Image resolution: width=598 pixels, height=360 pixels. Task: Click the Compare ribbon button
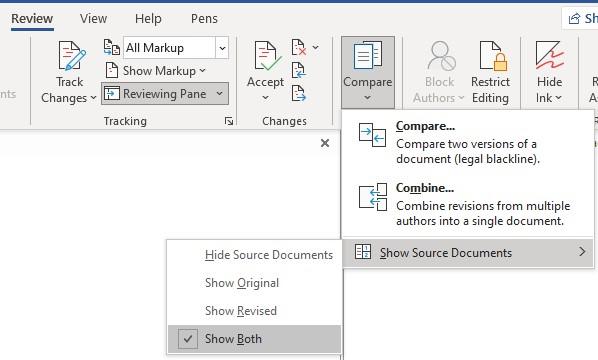point(368,72)
